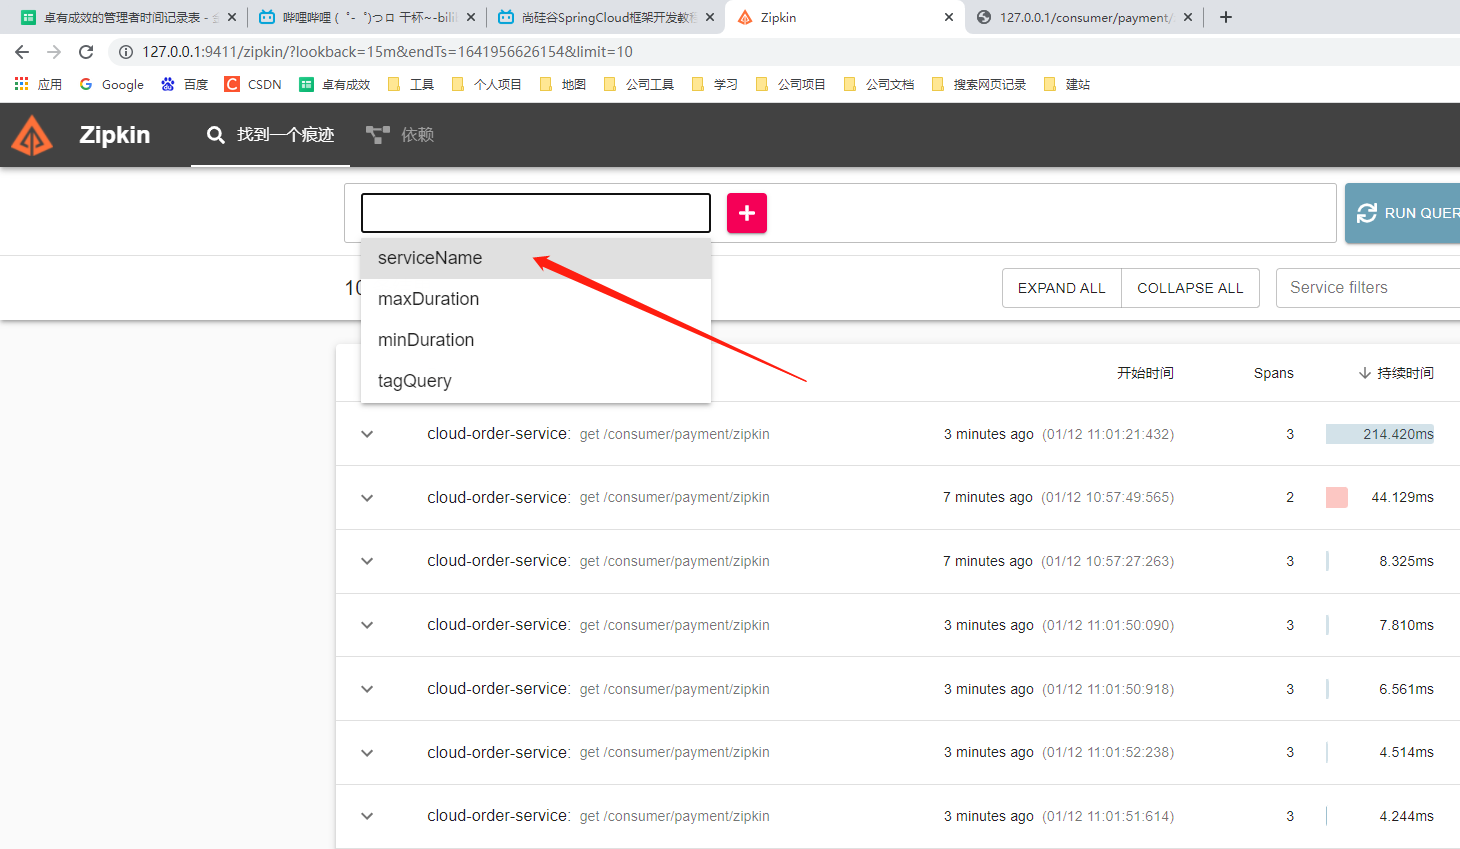Image resolution: width=1460 pixels, height=849 pixels.
Task: Select minDuration from the criteria dropdown
Action: point(536,340)
